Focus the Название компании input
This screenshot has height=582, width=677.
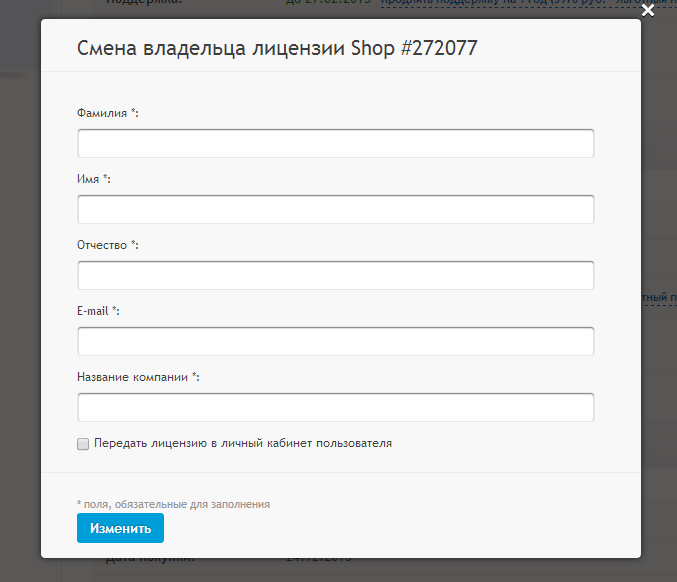(335, 407)
